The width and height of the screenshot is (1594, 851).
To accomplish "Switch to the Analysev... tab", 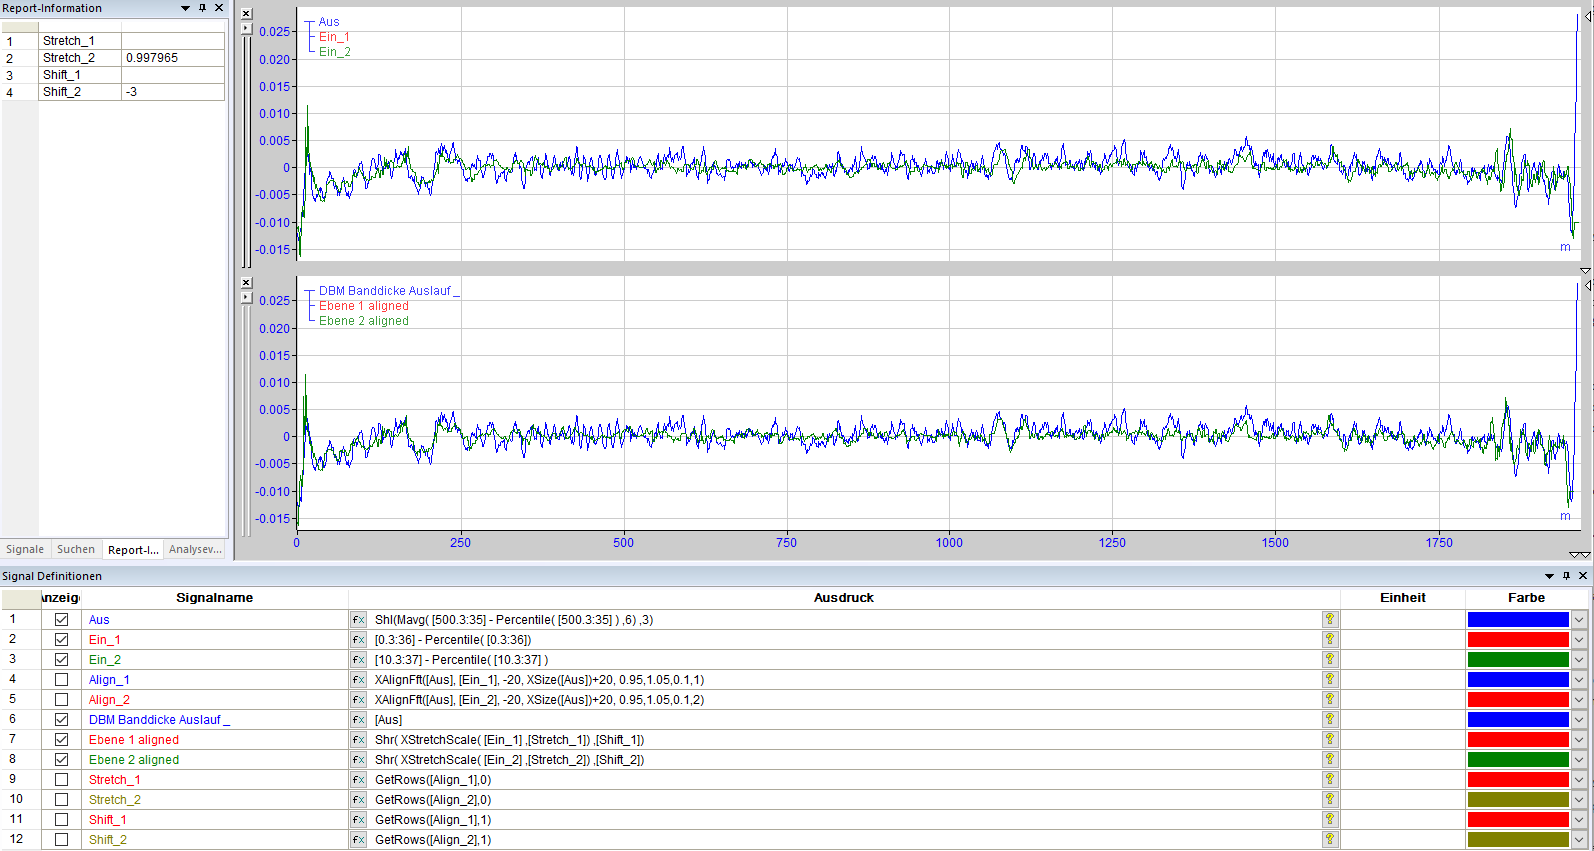I will point(195,549).
